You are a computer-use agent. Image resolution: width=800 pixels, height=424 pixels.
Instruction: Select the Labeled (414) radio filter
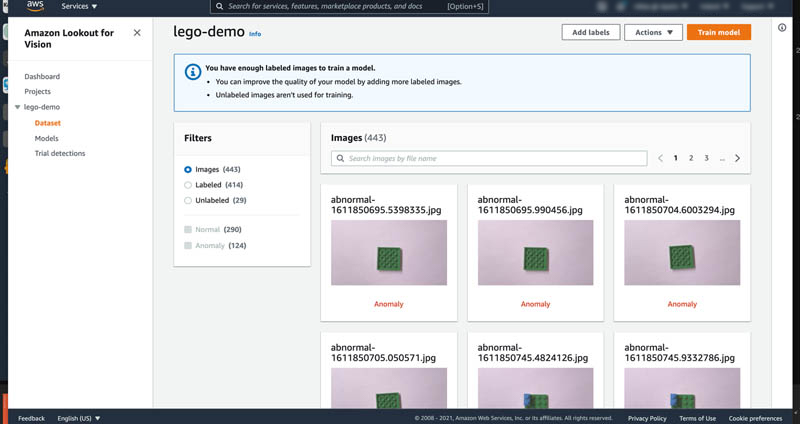[x=188, y=185]
